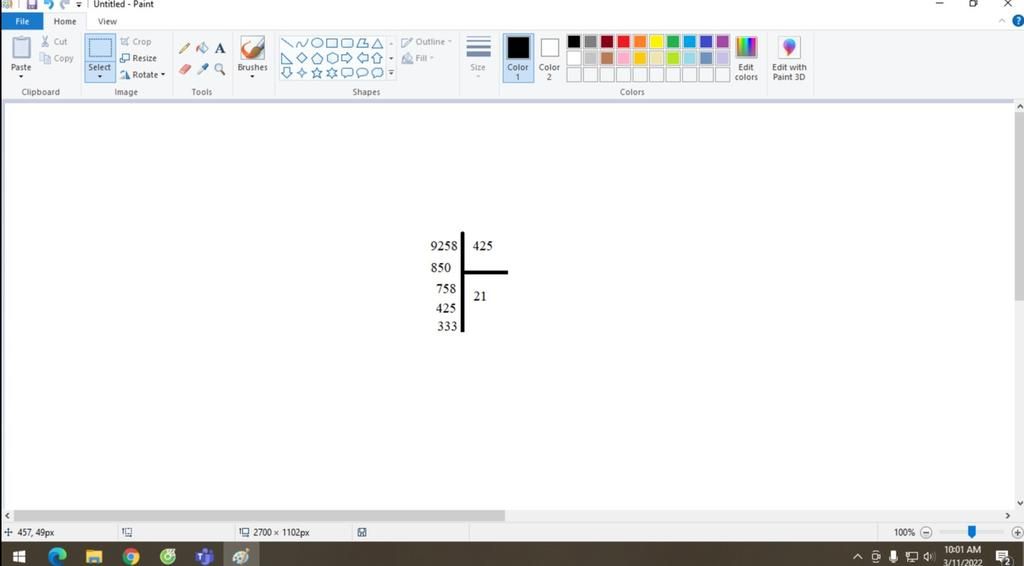The width and height of the screenshot is (1024, 566).
Task: Activate Color 2 selector
Action: click(x=549, y=57)
